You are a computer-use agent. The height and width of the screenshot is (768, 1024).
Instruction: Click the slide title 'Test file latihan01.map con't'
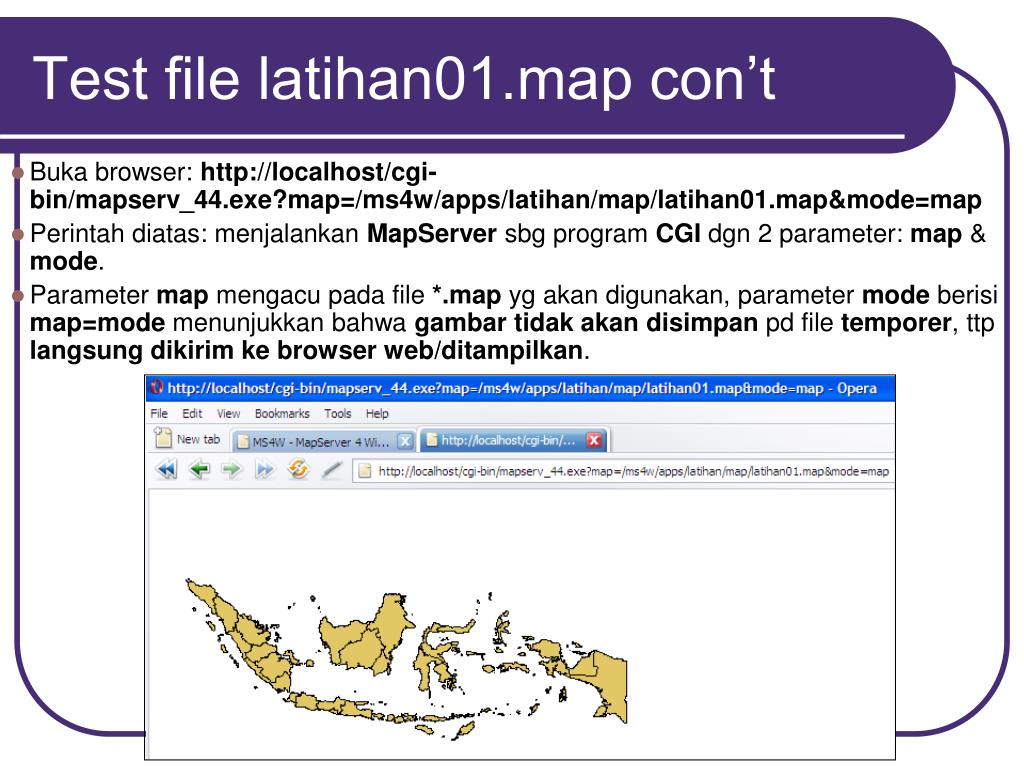click(x=404, y=79)
